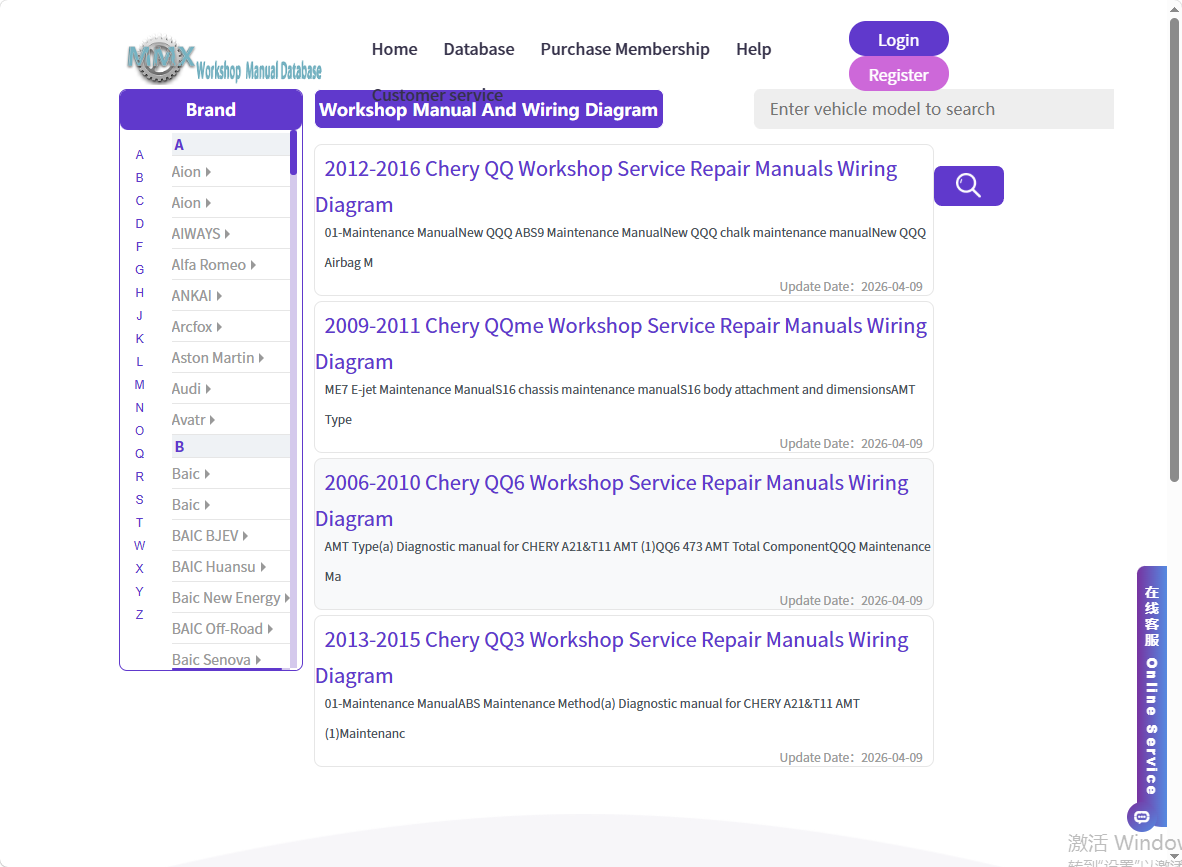
Task: Click the magnifier search button
Action: click(x=968, y=185)
